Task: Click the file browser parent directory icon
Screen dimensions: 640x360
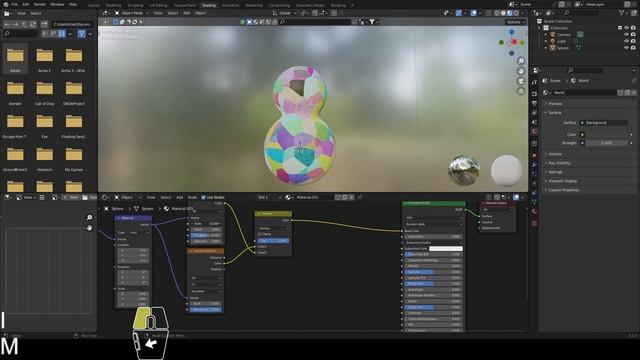Action: [24, 24]
